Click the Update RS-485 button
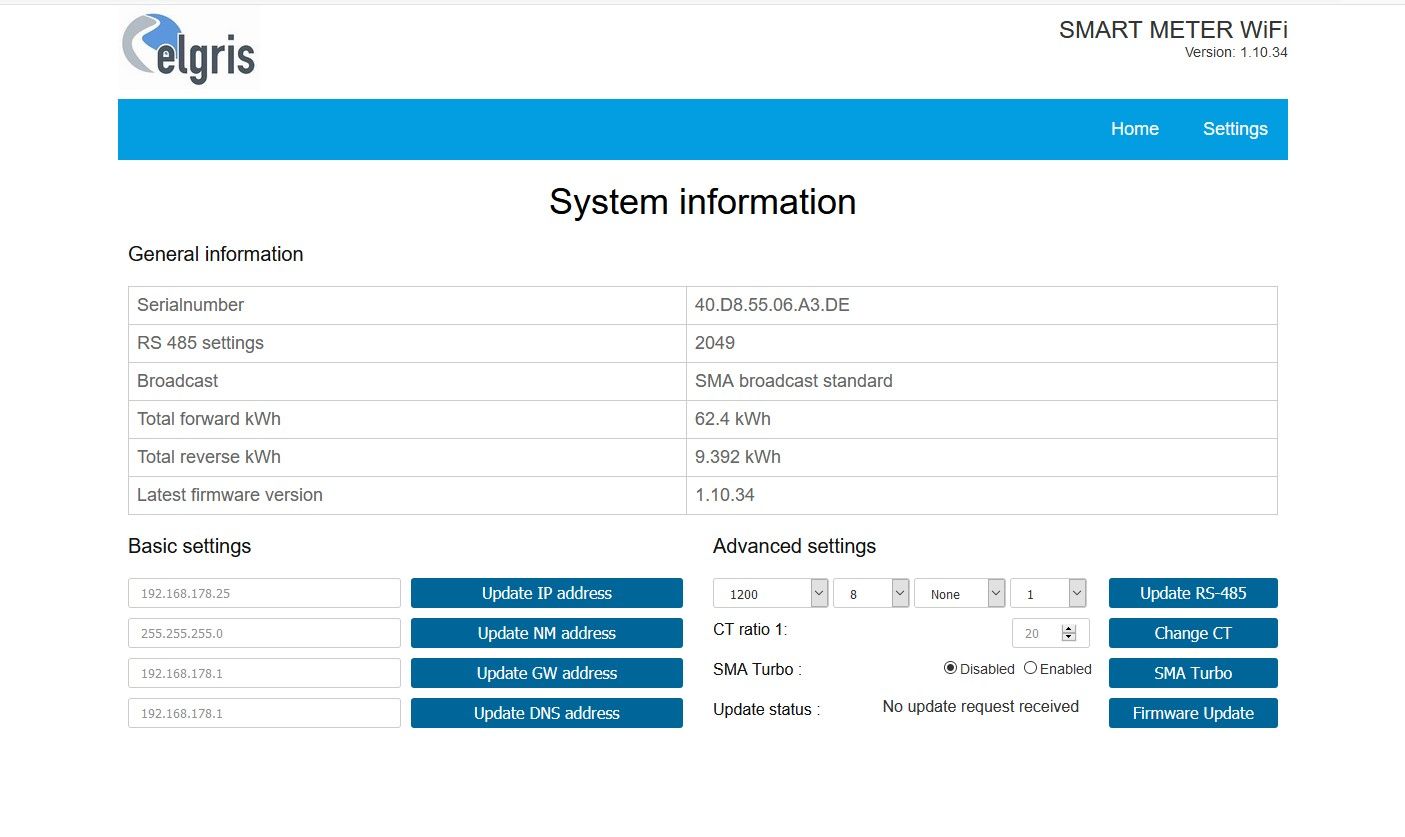This screenshot has width=1405, height=837. point(1192,593)
